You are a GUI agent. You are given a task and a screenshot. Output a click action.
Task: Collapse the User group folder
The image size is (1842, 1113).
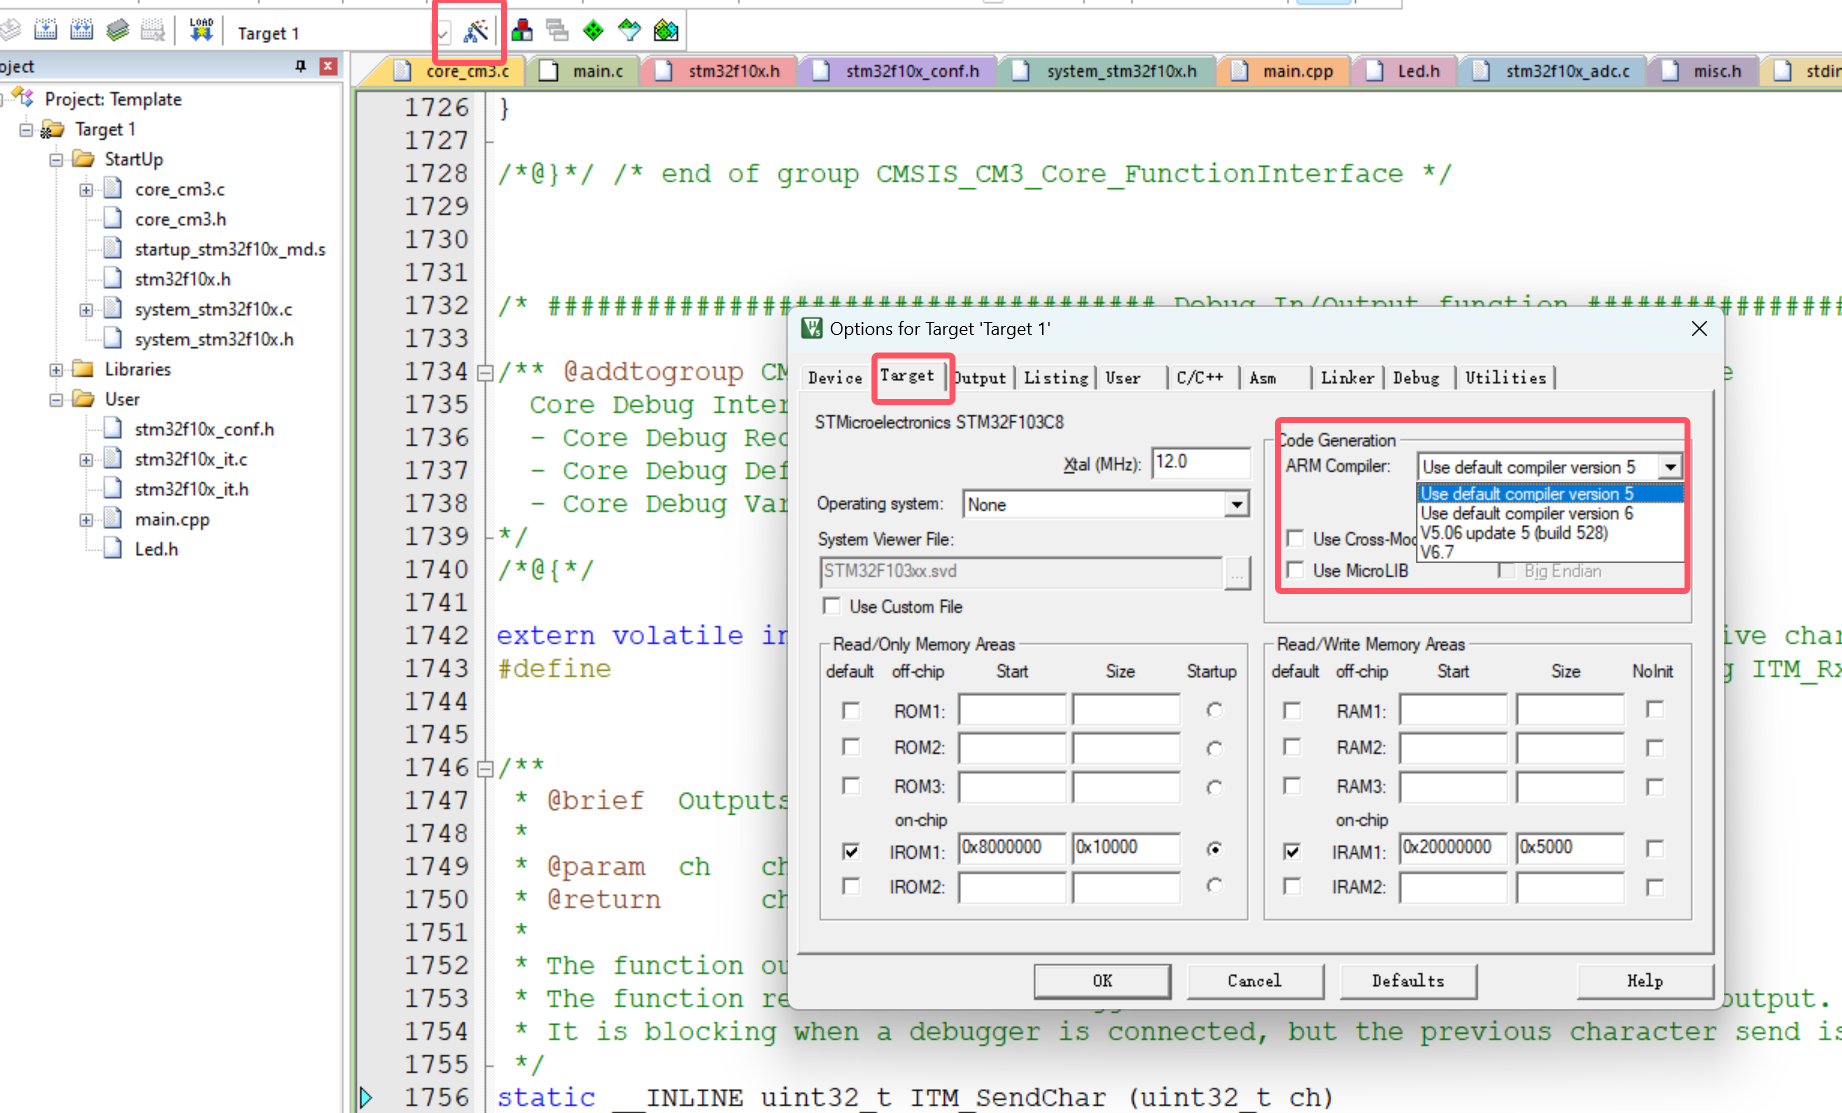click(56, 400)
